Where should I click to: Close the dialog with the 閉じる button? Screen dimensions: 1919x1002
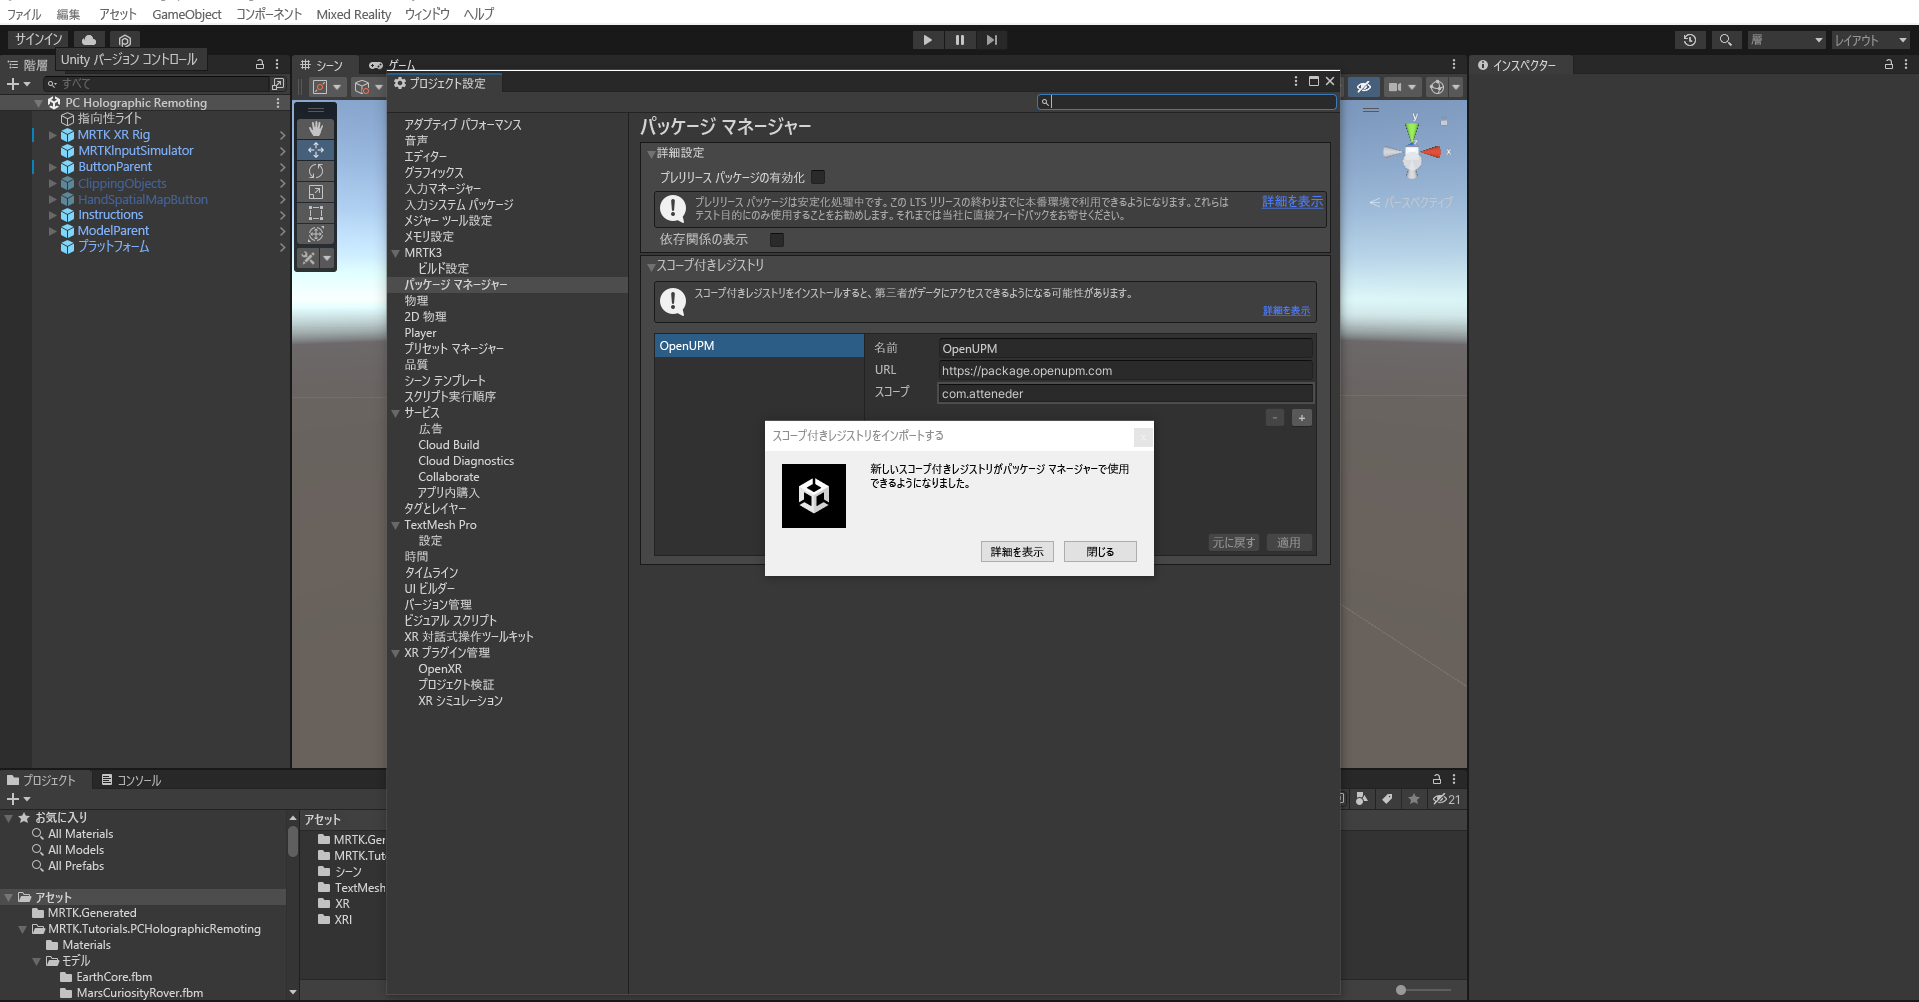[x=1099, y=551]
